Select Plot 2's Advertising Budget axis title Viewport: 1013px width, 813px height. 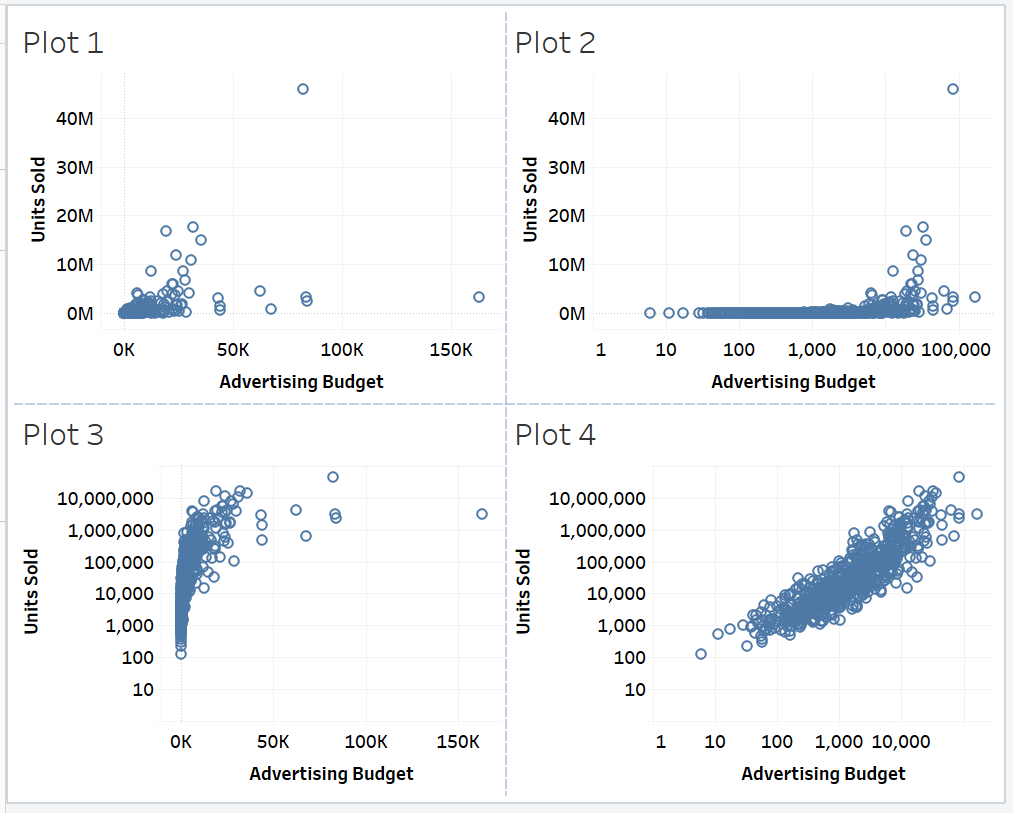pyautogui.click(x=793, y=382)
